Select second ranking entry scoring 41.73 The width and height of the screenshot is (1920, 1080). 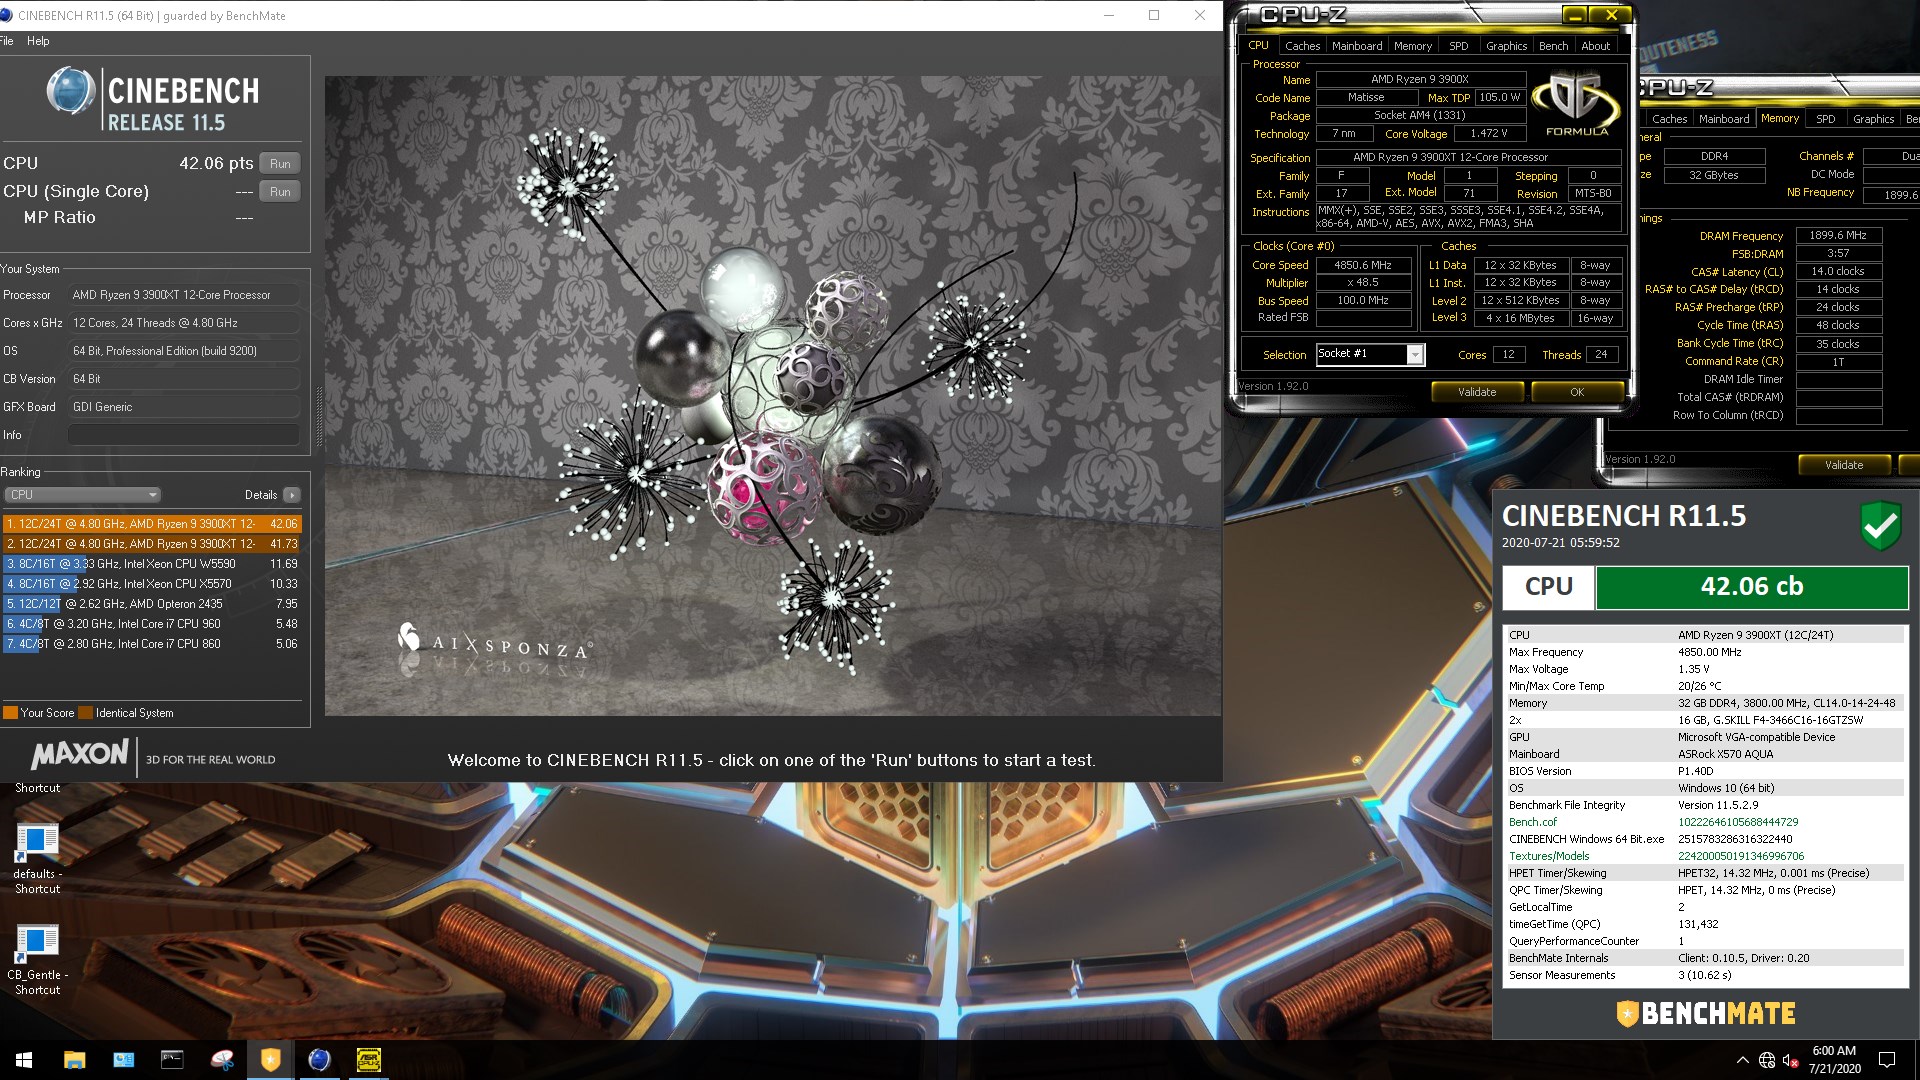pos(151,544)
